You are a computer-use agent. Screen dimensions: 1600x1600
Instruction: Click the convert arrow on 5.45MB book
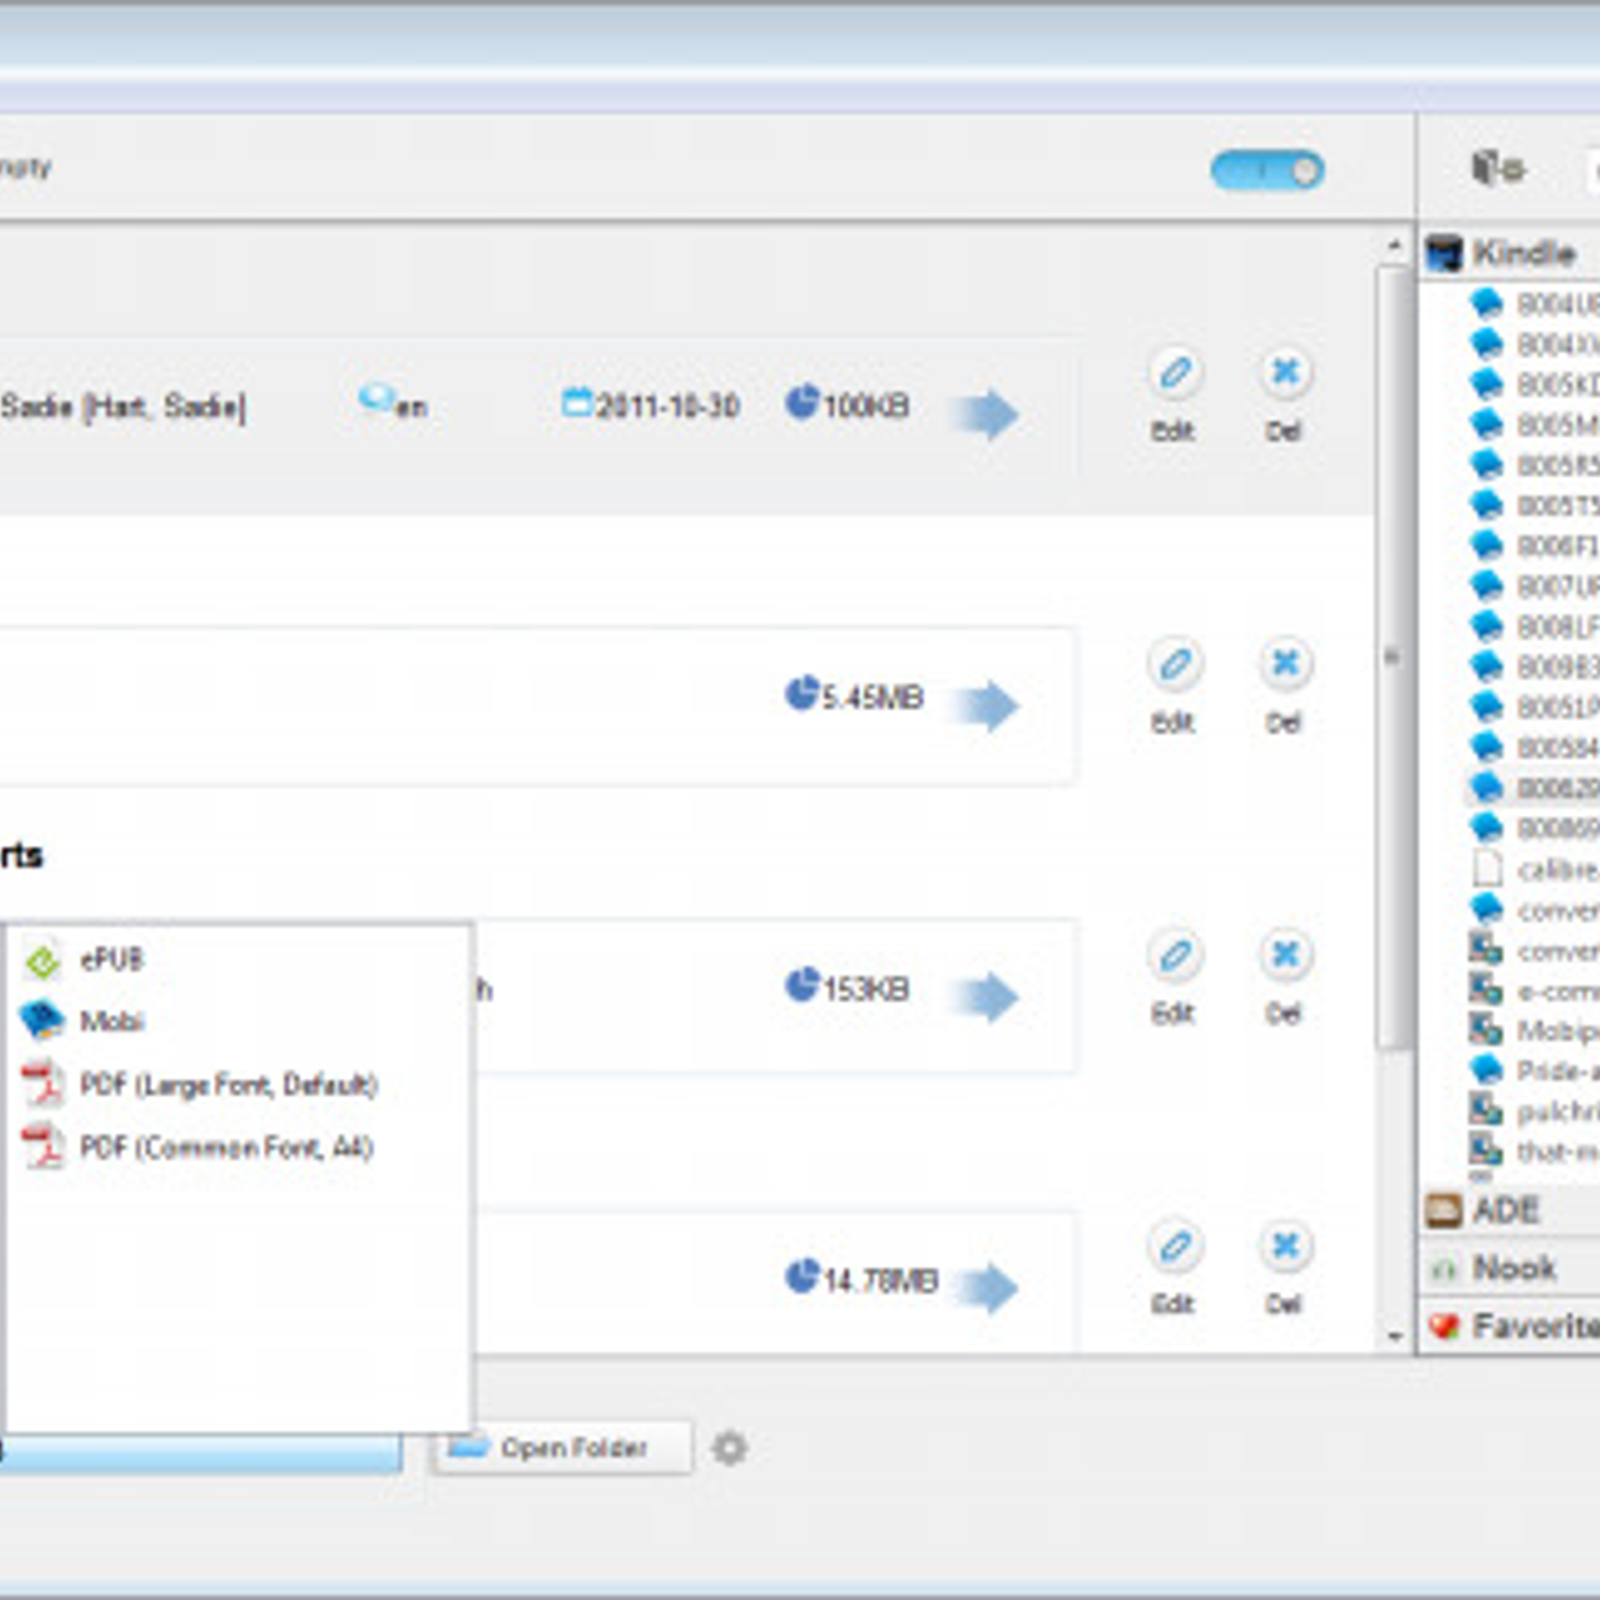click(x=984, y=705)
